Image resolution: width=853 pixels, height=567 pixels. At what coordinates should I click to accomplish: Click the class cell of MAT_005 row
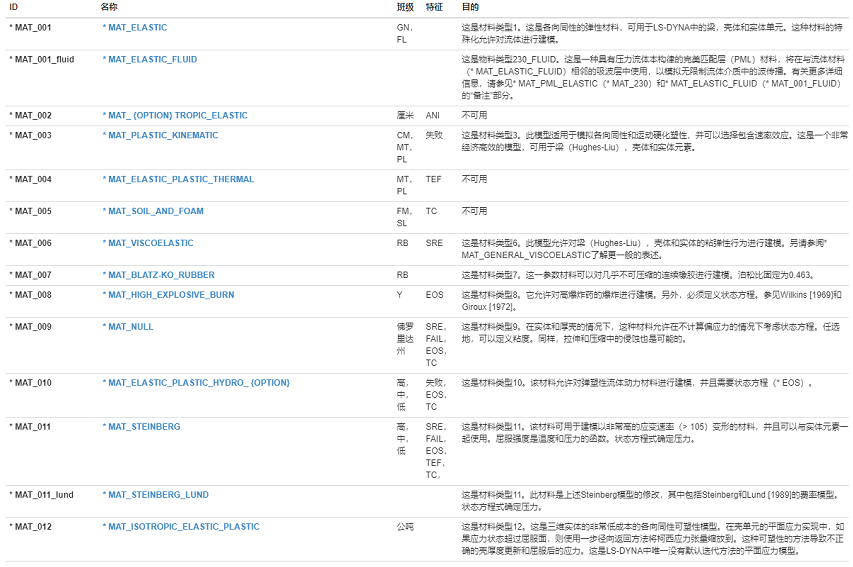tap(404, 217)
